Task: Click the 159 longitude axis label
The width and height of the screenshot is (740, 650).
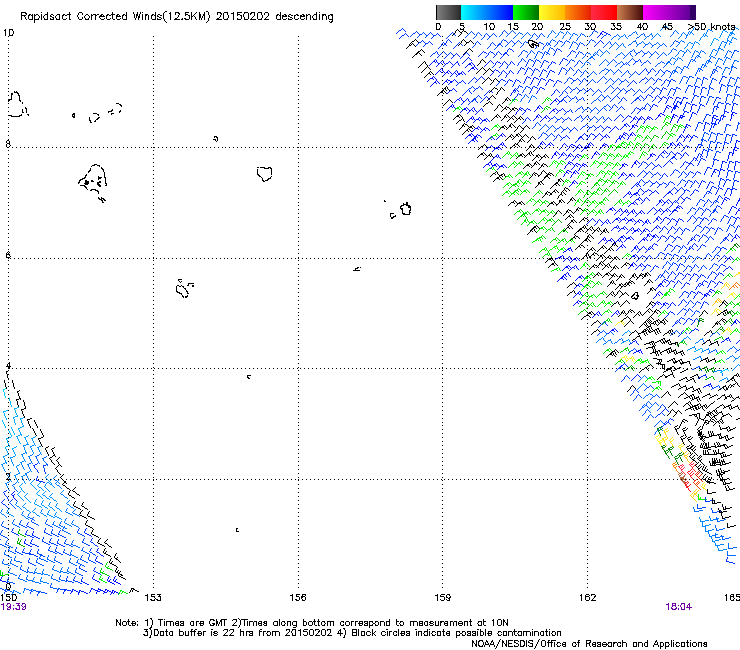Action: point(443,598)
